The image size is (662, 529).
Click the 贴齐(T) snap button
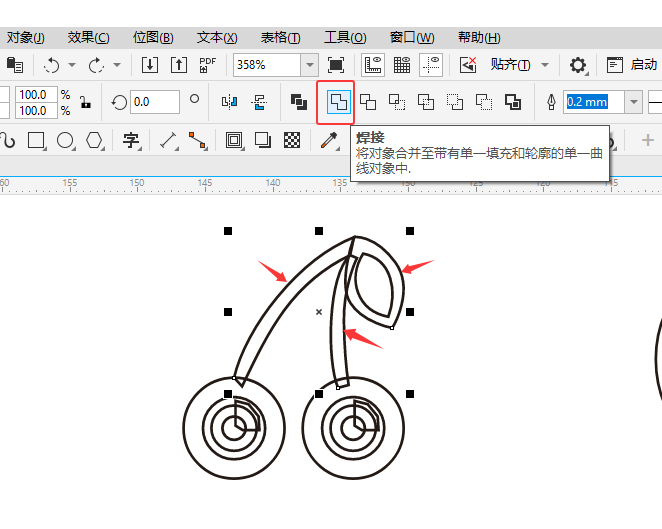(x=510, y=65)
